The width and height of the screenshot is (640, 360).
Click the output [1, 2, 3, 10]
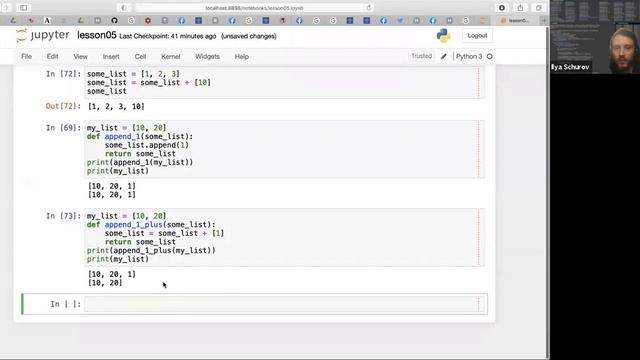(x=116, y=107)
